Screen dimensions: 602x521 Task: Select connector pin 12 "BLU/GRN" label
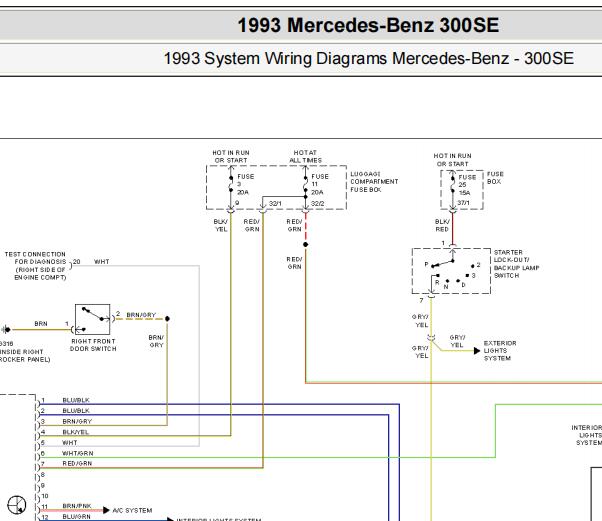(76, 517)
